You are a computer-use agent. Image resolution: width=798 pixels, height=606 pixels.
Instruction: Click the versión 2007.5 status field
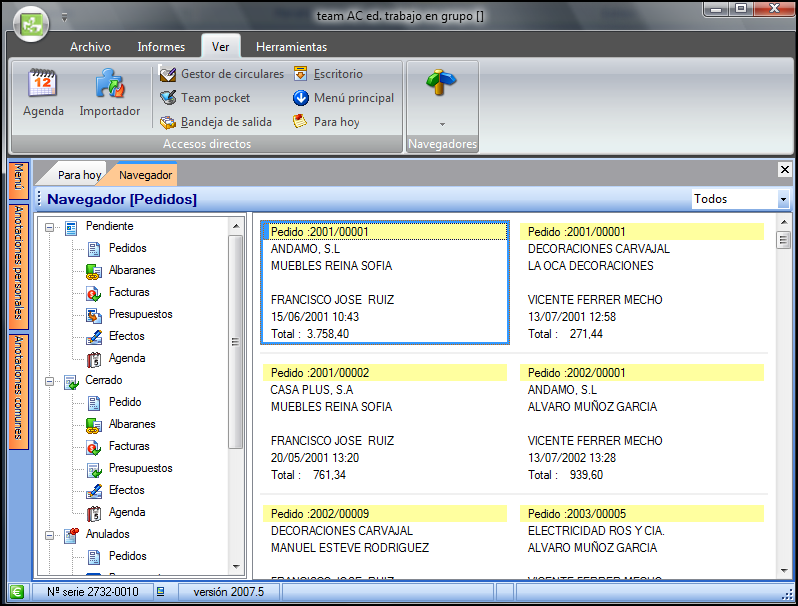[229, 592]
